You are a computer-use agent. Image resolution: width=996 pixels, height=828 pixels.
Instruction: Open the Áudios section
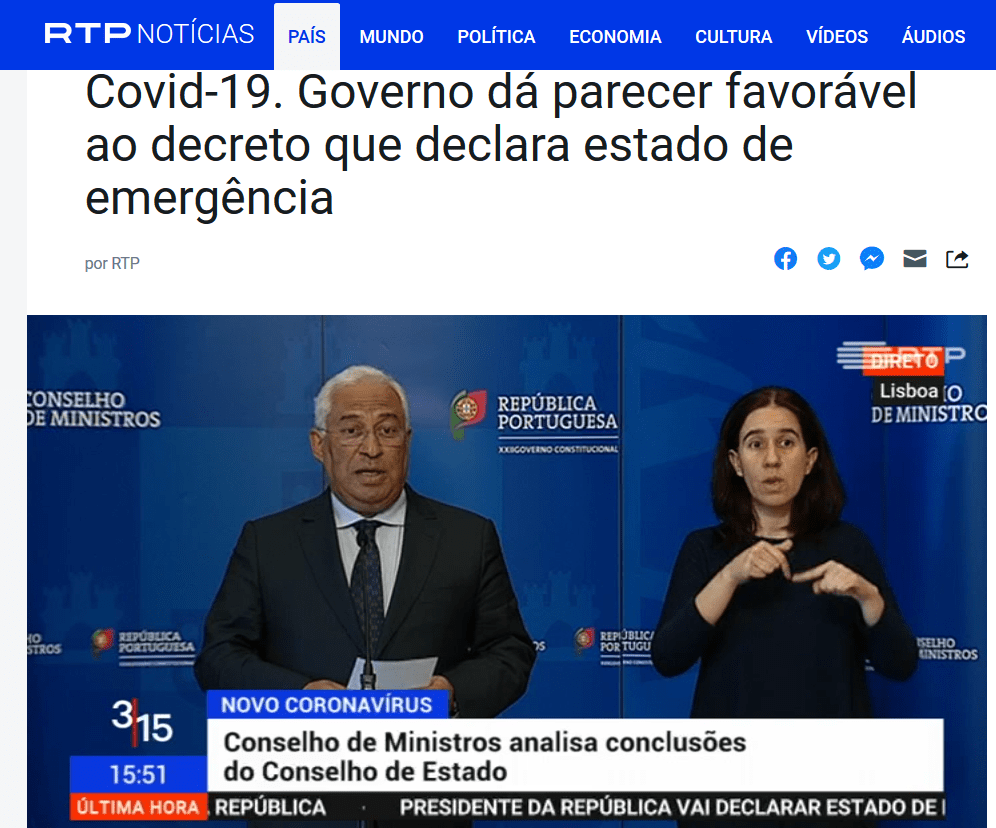coord(933,37)
